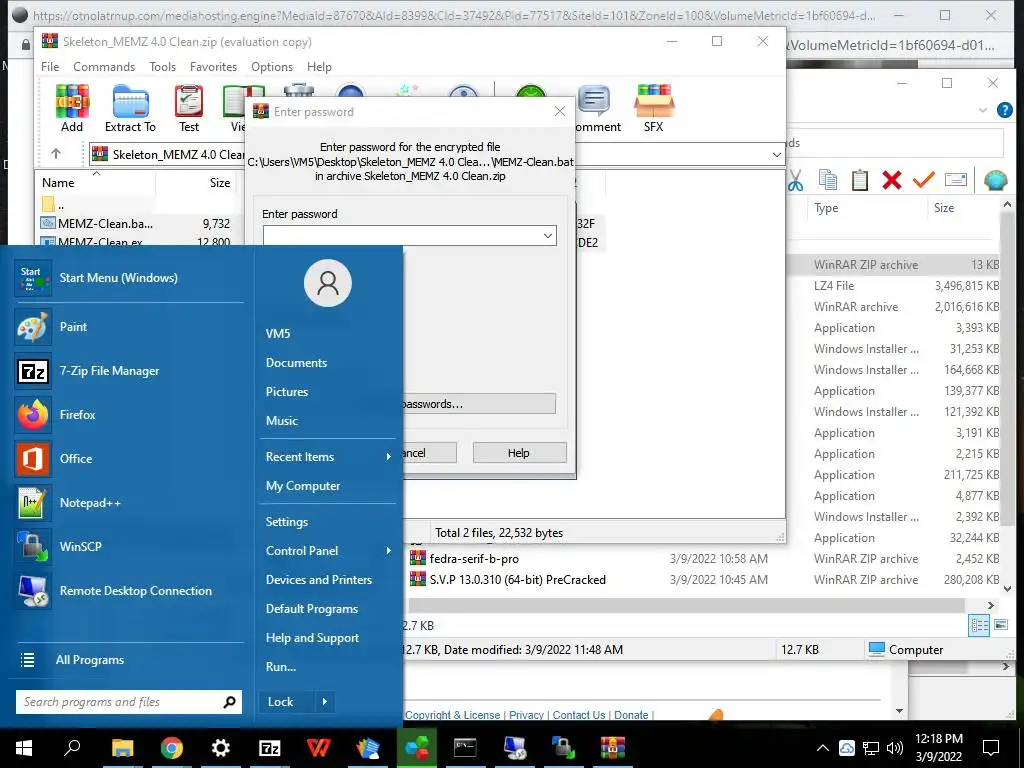Click the volume speaker tray icon
1024x768 pixels.
tap(895, 748)
